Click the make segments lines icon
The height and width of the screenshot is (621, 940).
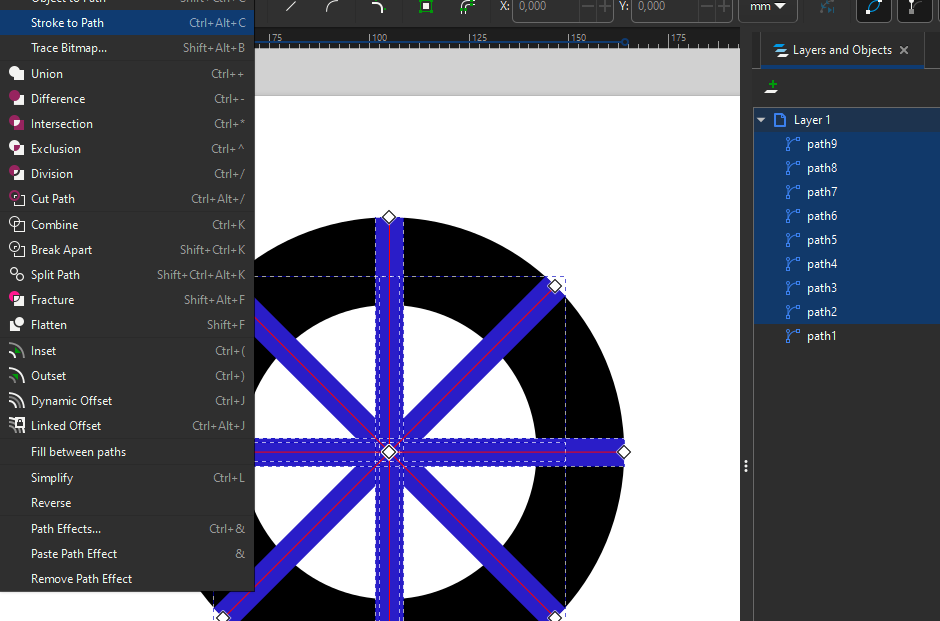click(x=291, y=7)
